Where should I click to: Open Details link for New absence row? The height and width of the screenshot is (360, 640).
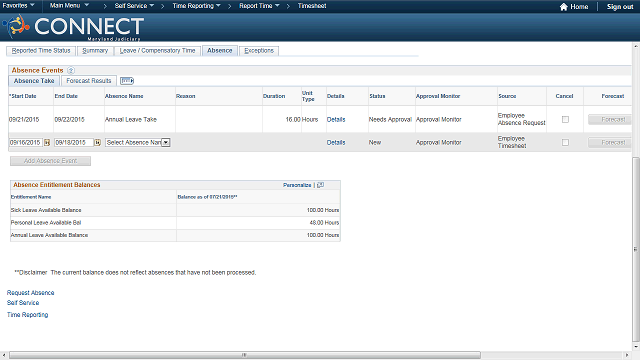pos(336,142)
